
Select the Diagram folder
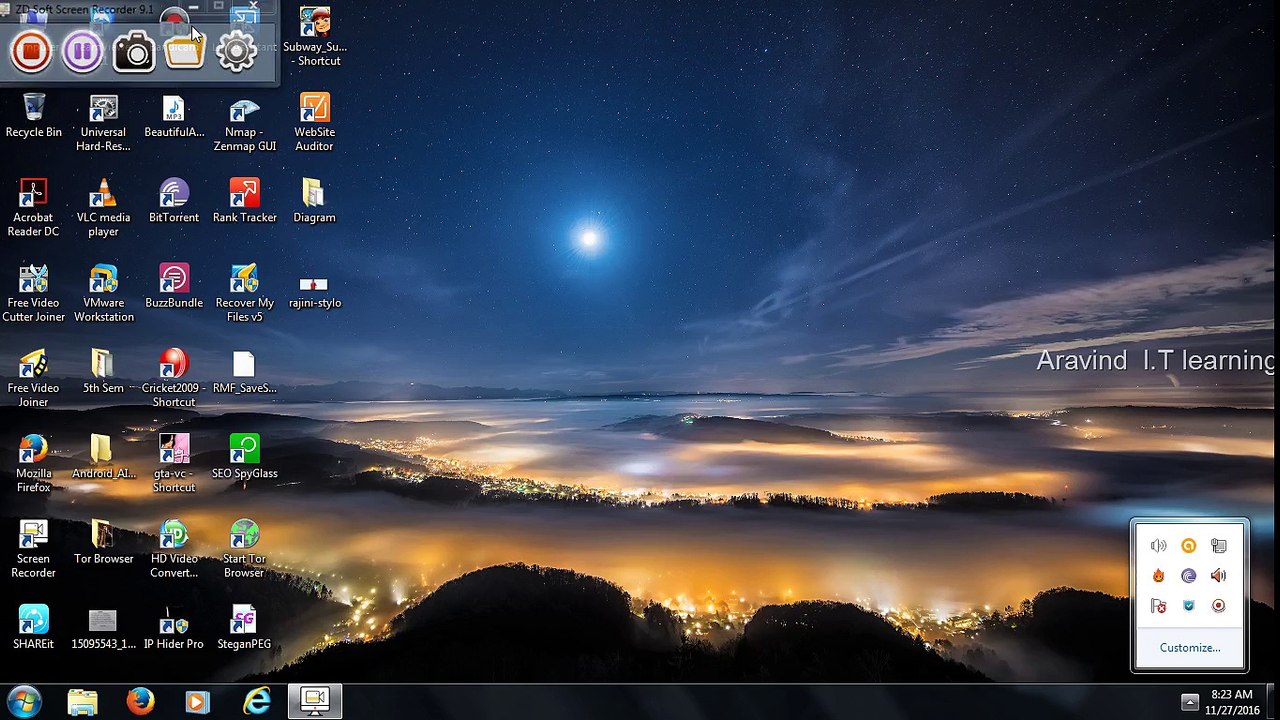pyautogui.click(x=314, y=202)
